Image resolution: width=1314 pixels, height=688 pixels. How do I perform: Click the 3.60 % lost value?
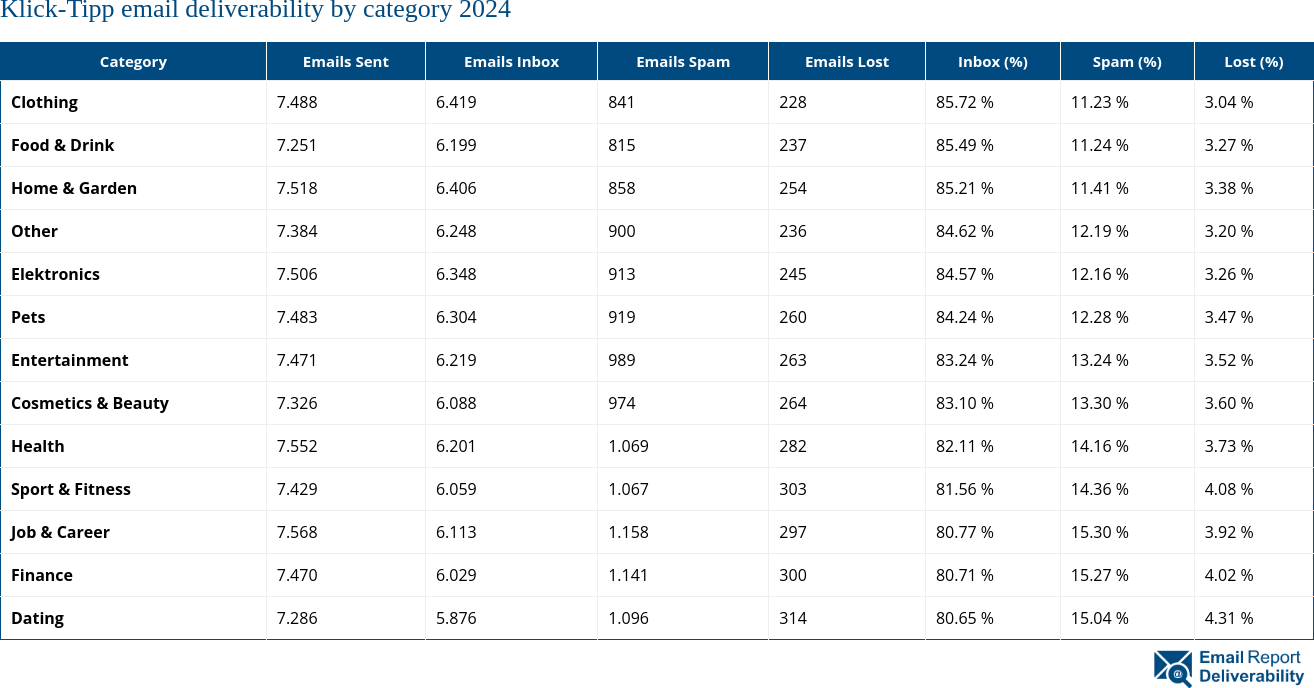click(1229, 403)
